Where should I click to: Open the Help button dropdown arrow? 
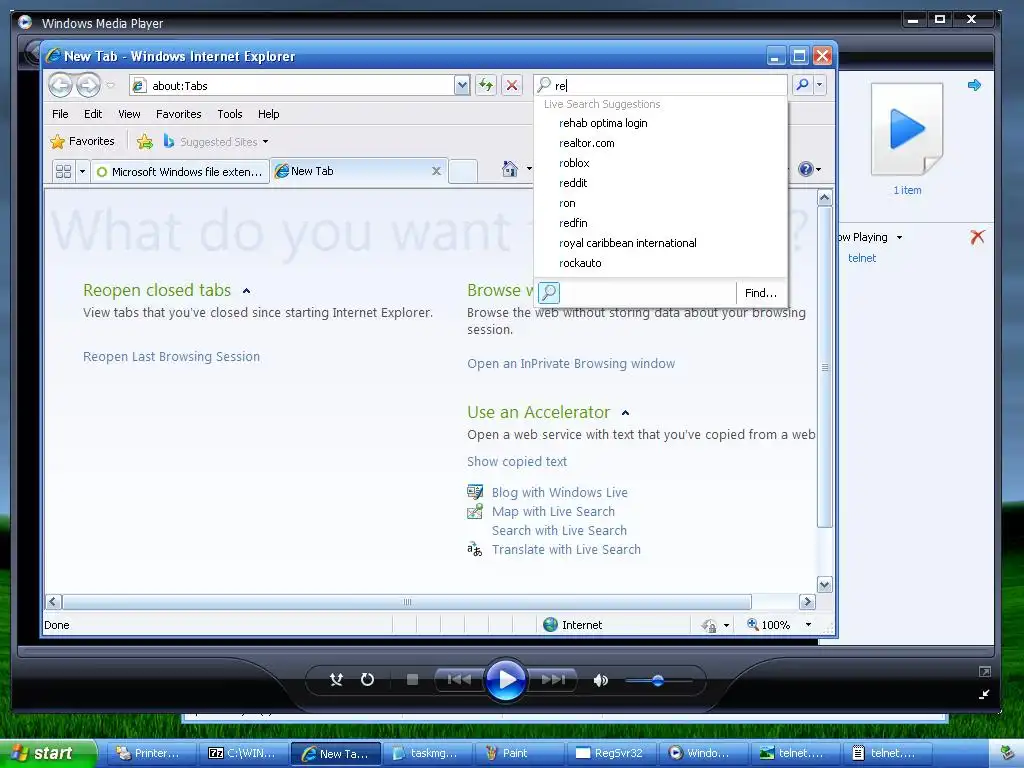tap(818, 170)
